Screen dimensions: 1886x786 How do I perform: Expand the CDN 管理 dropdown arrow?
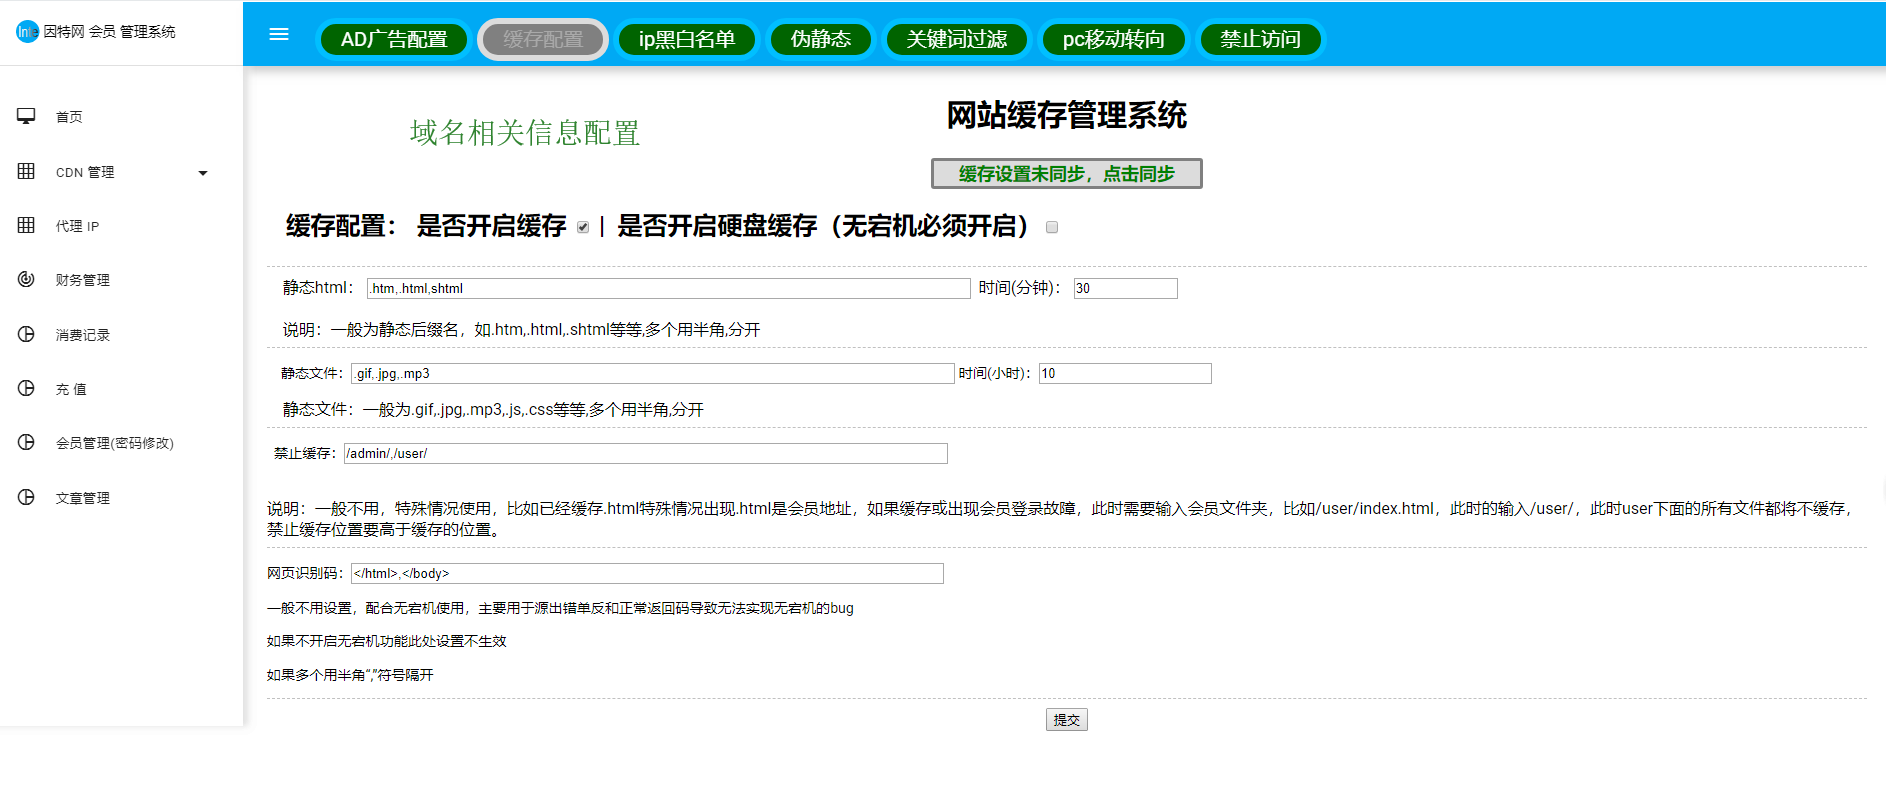(x=203, y=173)
